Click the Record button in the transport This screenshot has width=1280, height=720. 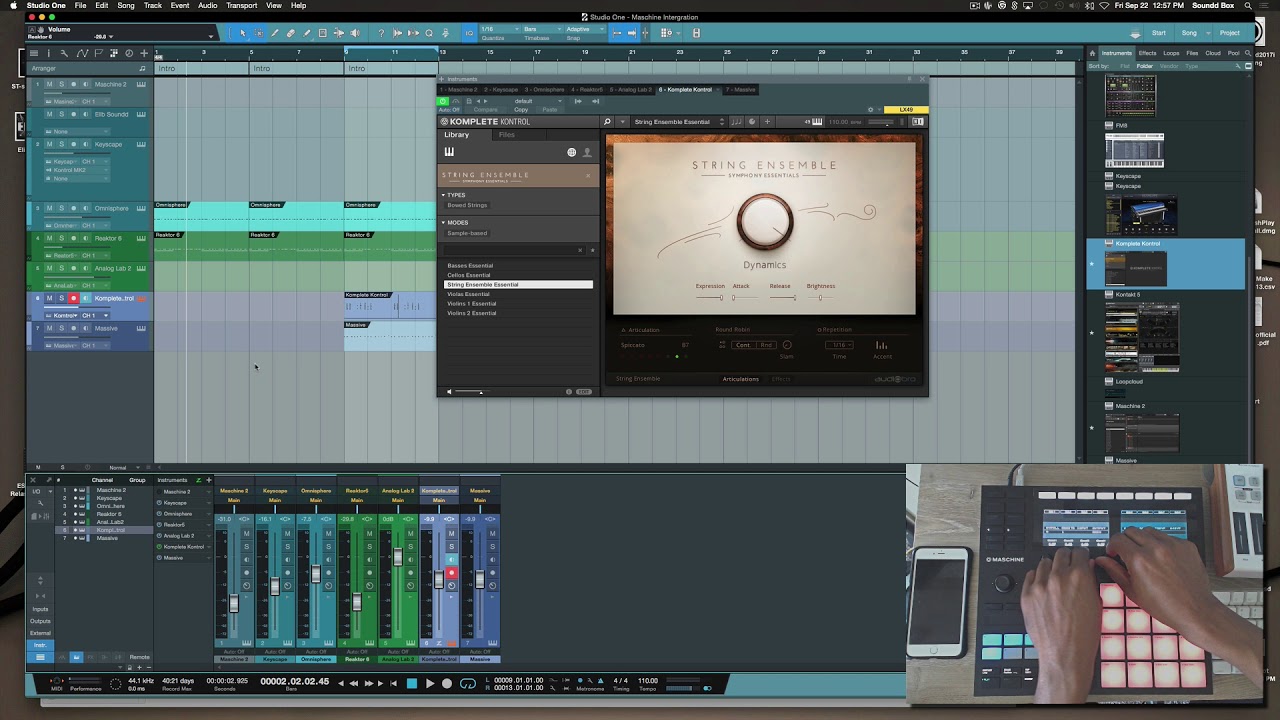447,684
